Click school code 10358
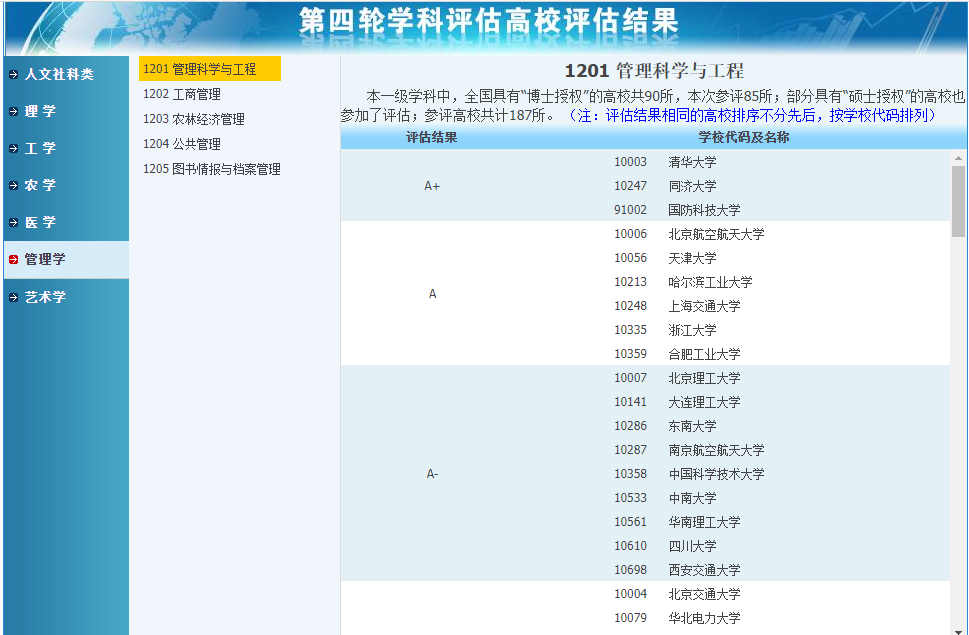Viewport: 969px width, 635px height. [630, 474]
